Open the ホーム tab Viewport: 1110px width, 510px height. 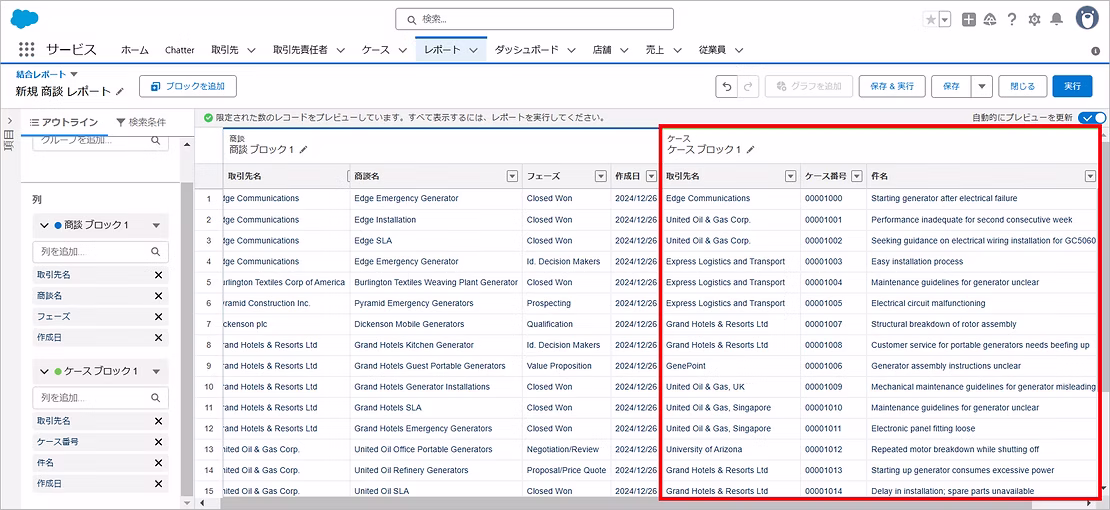[135, 50]
